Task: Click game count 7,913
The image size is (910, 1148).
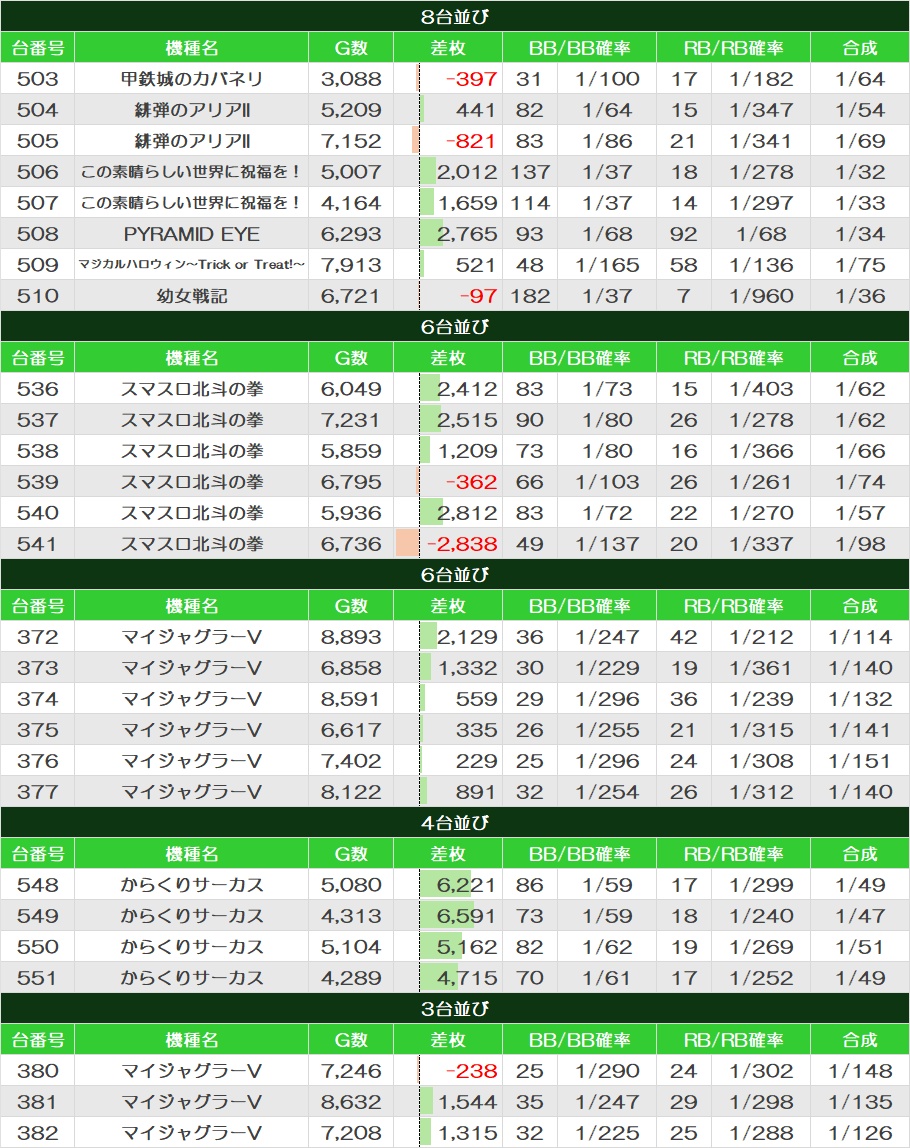Action: pos(351,265)
